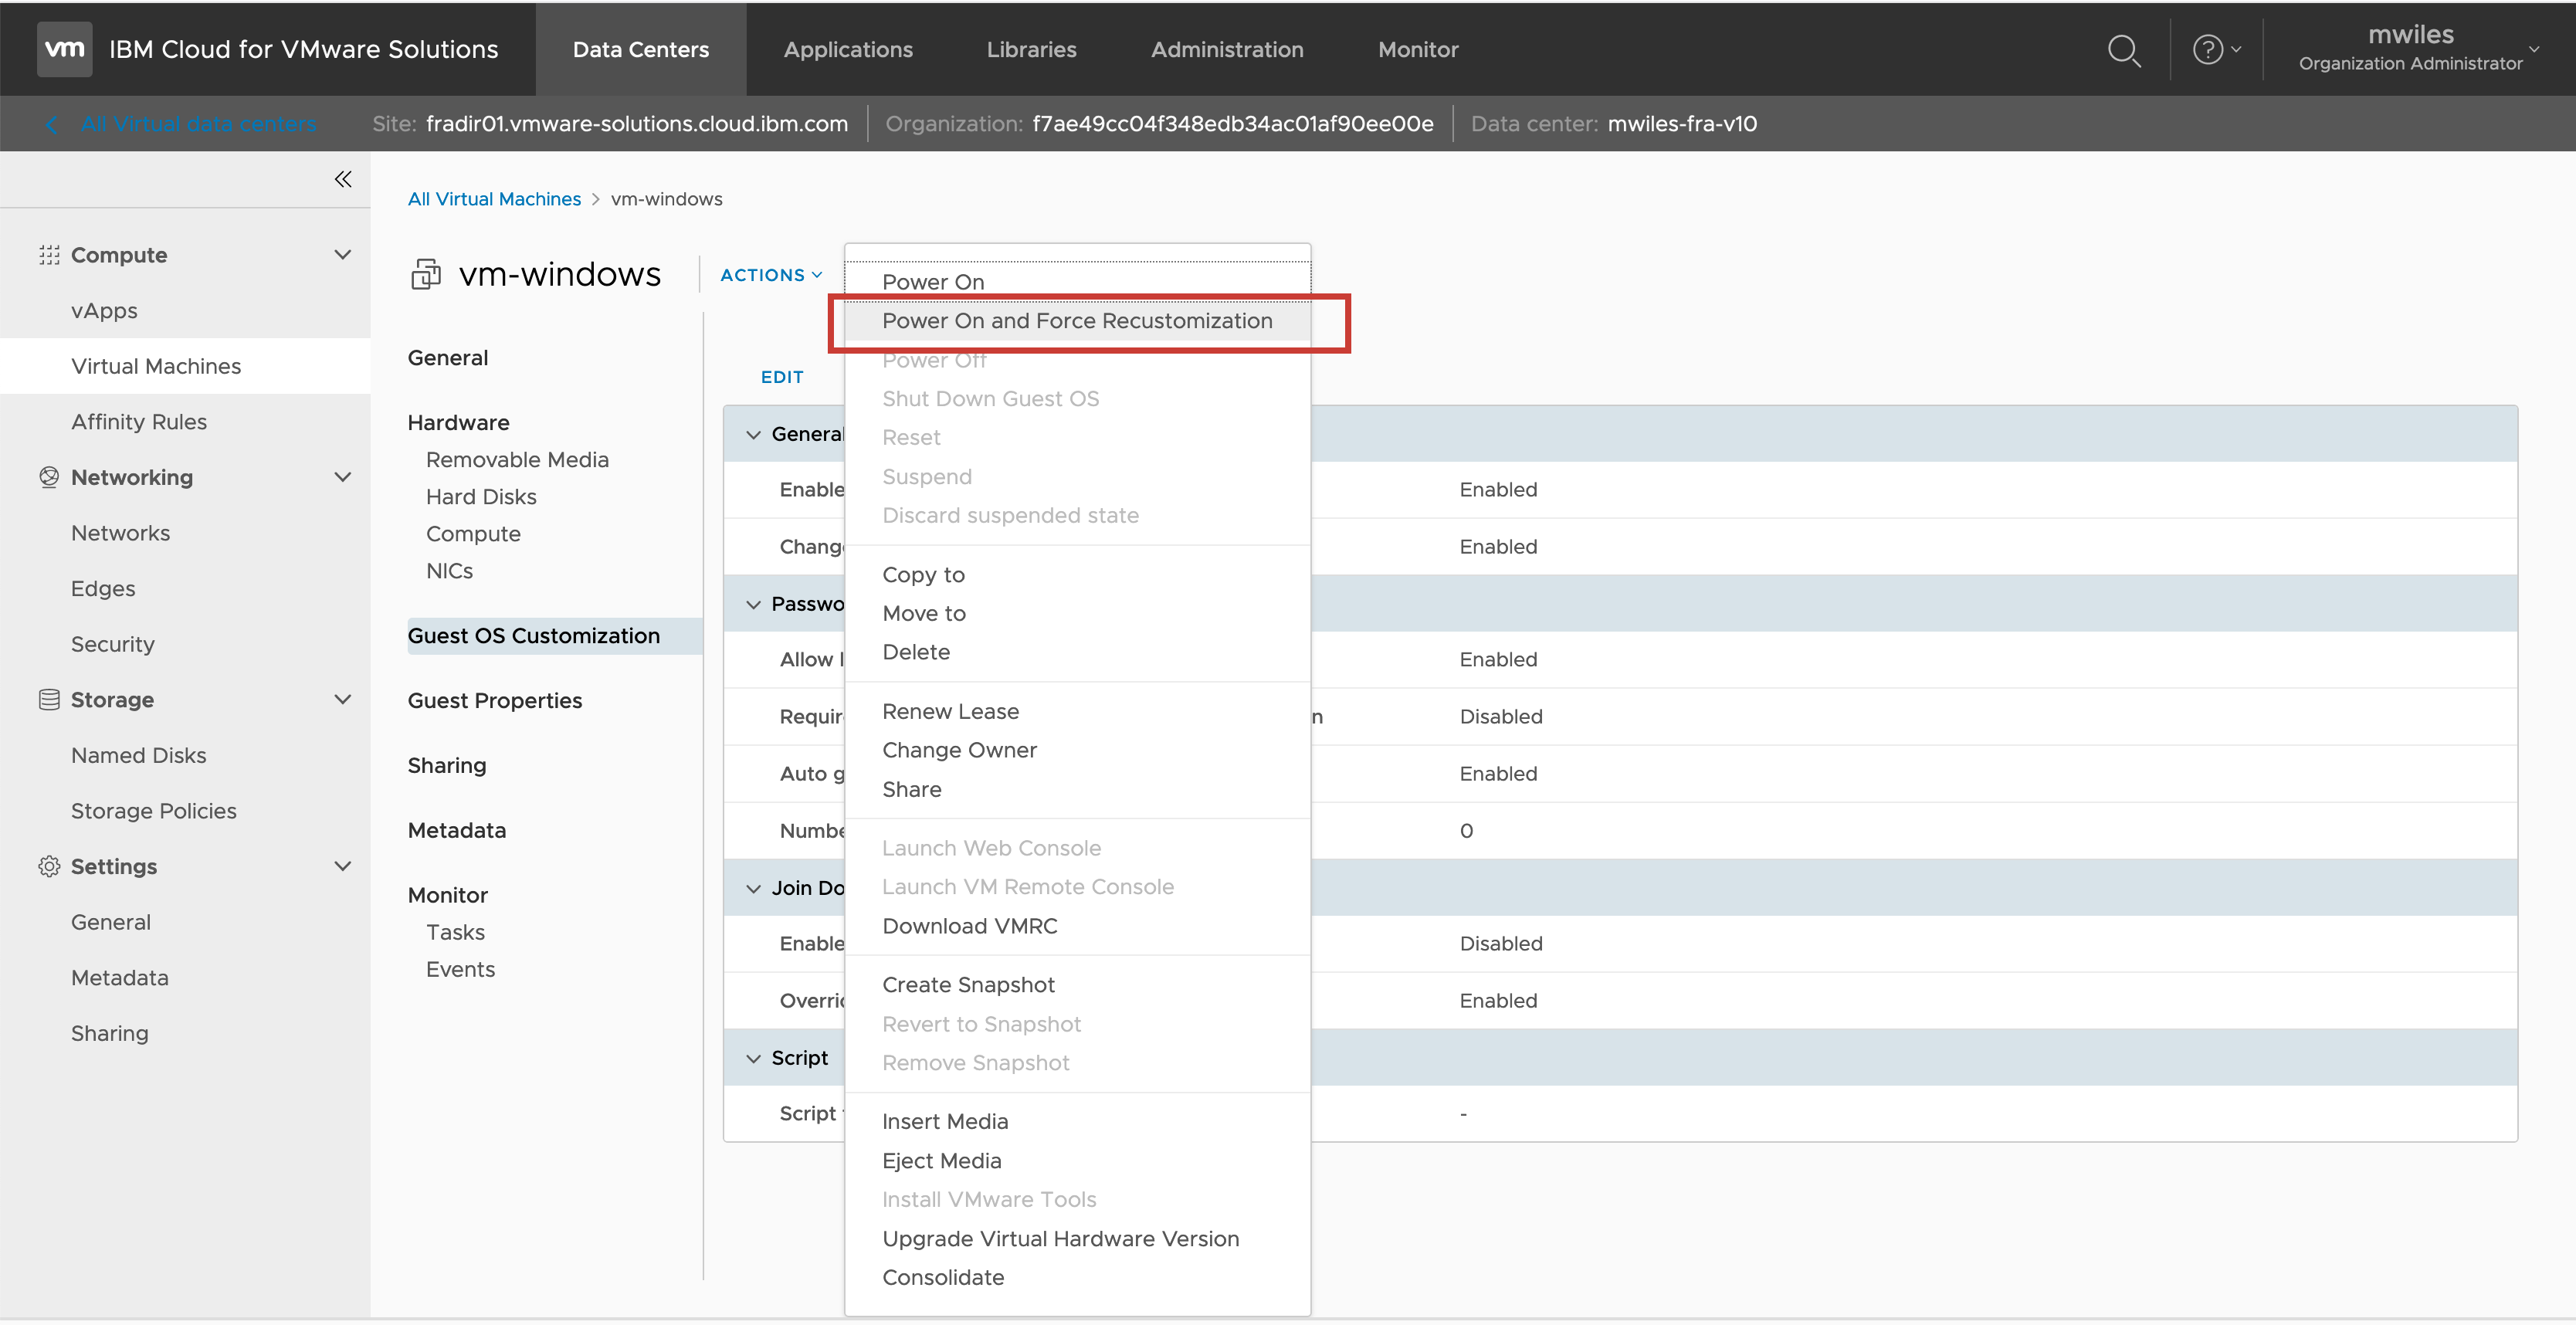Click the Compute grid icon in sidebar
2576x1325 pixels.
point(49,255)
